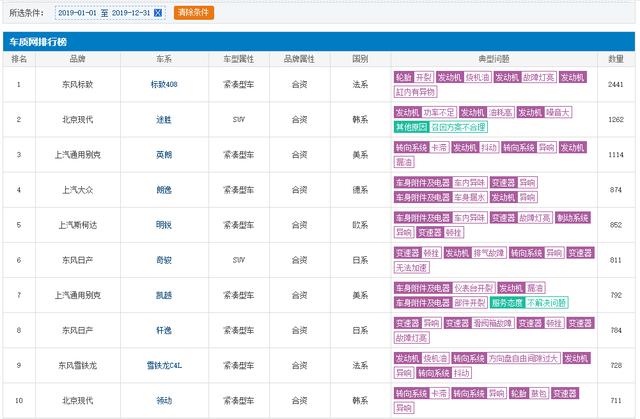Open the 标致408 car series link
The height and width of the screenshot is (419, 640).
point(164,84)
